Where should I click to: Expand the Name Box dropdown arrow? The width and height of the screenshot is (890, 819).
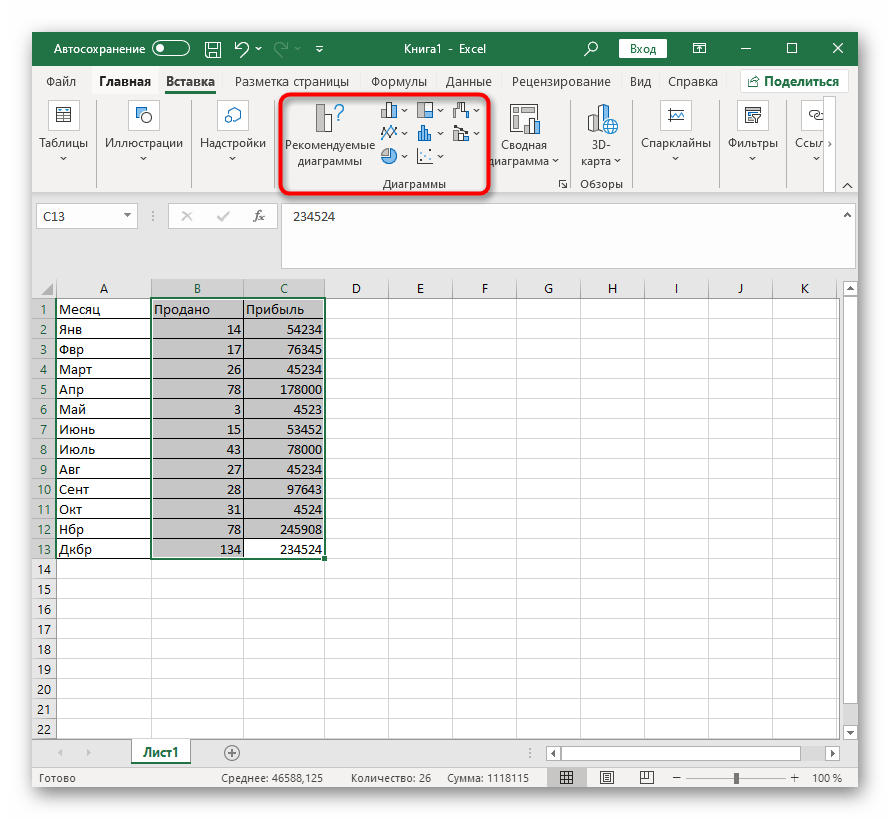click(127, 216)
